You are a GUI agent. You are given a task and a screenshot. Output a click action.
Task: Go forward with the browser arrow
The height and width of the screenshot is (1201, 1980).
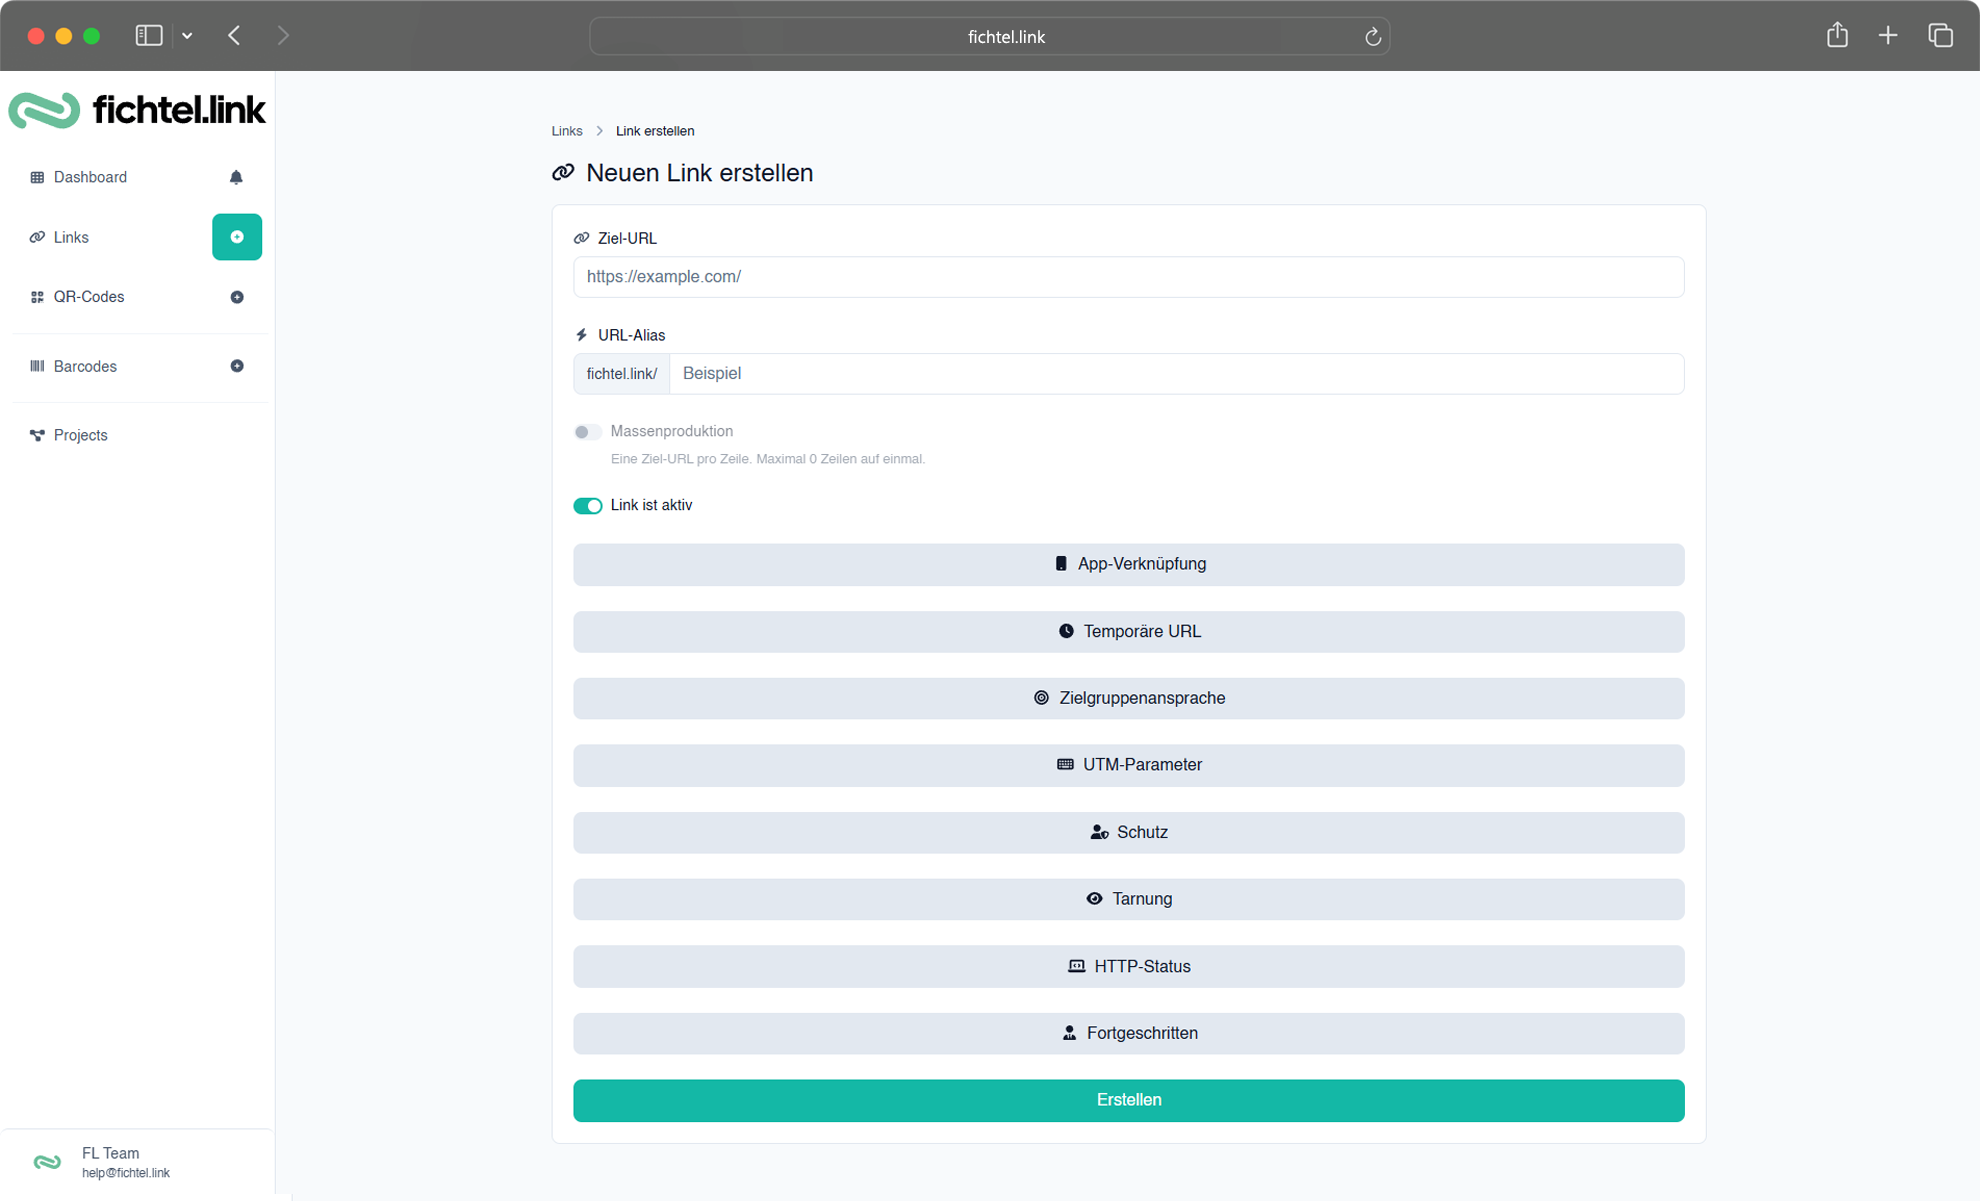283,36
